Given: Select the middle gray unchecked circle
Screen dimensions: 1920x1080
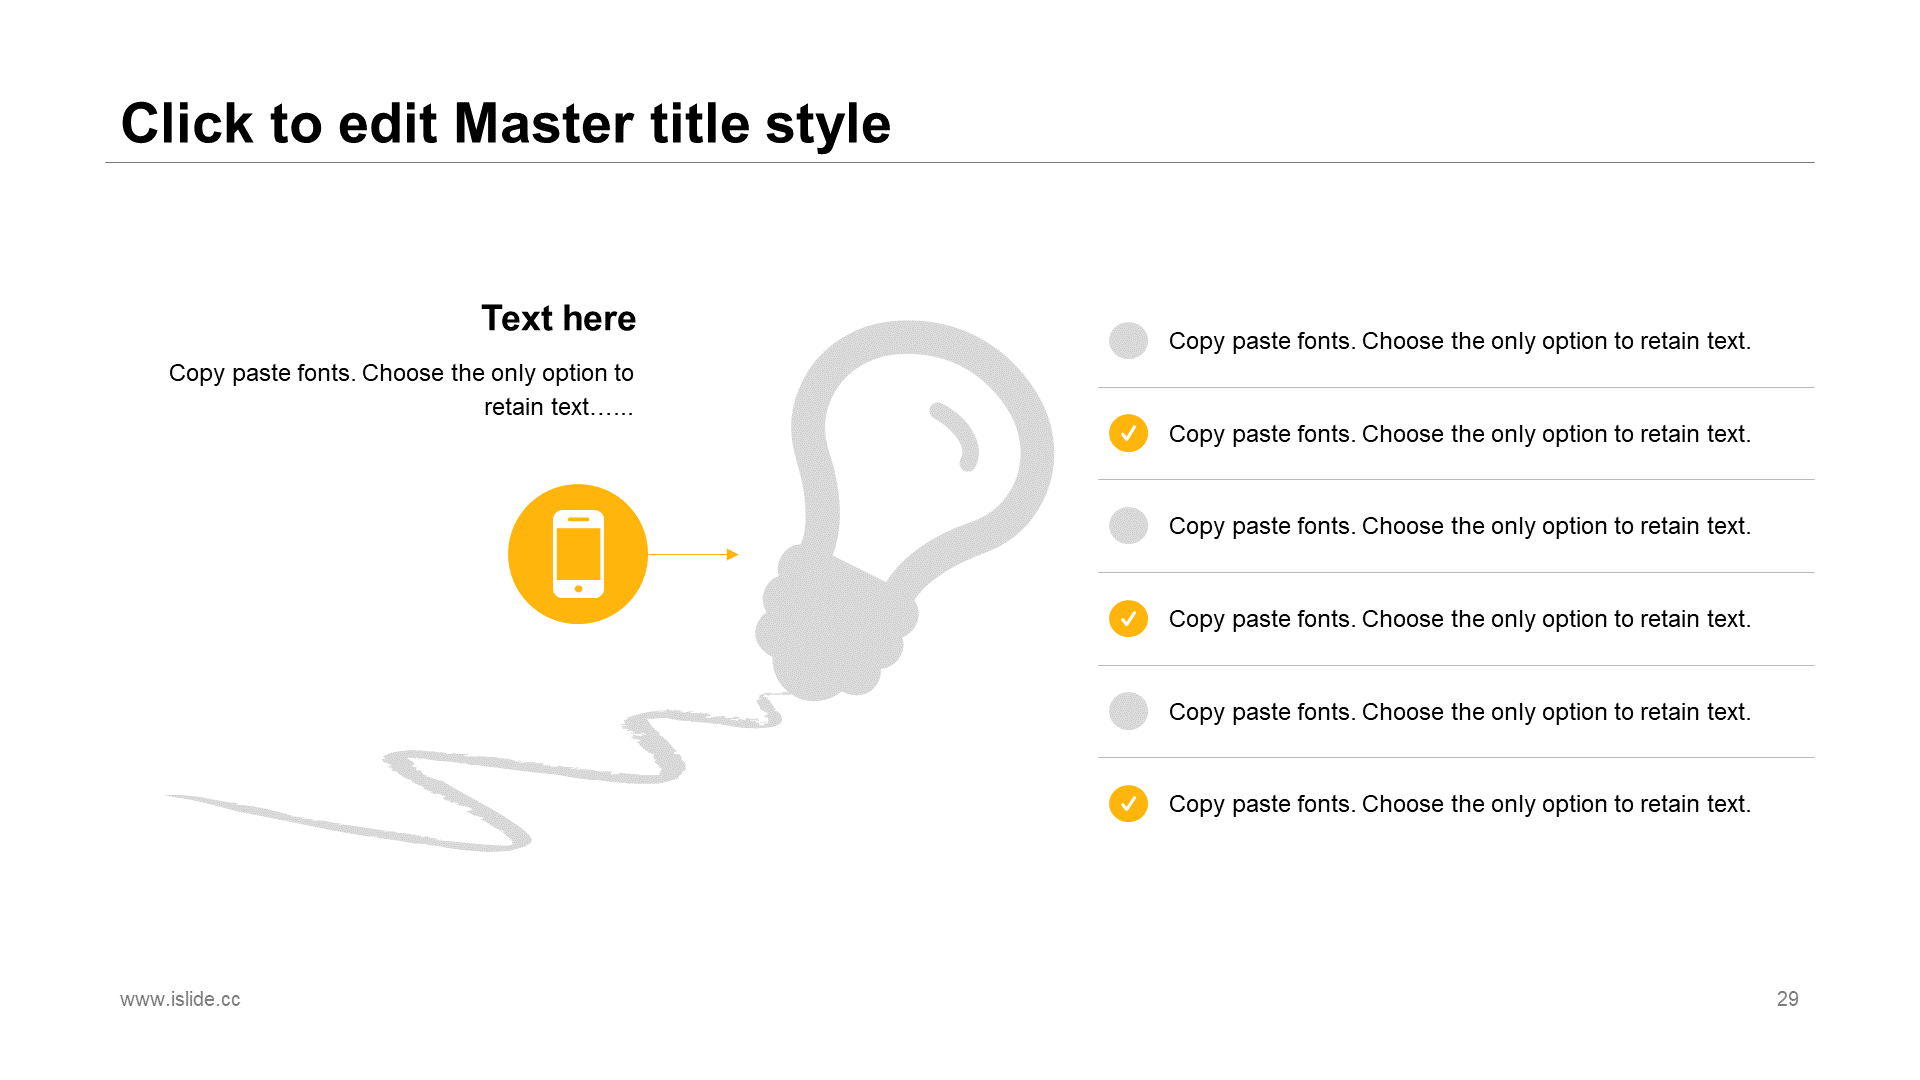Looking at the screenshot, I should (1128, 526).
